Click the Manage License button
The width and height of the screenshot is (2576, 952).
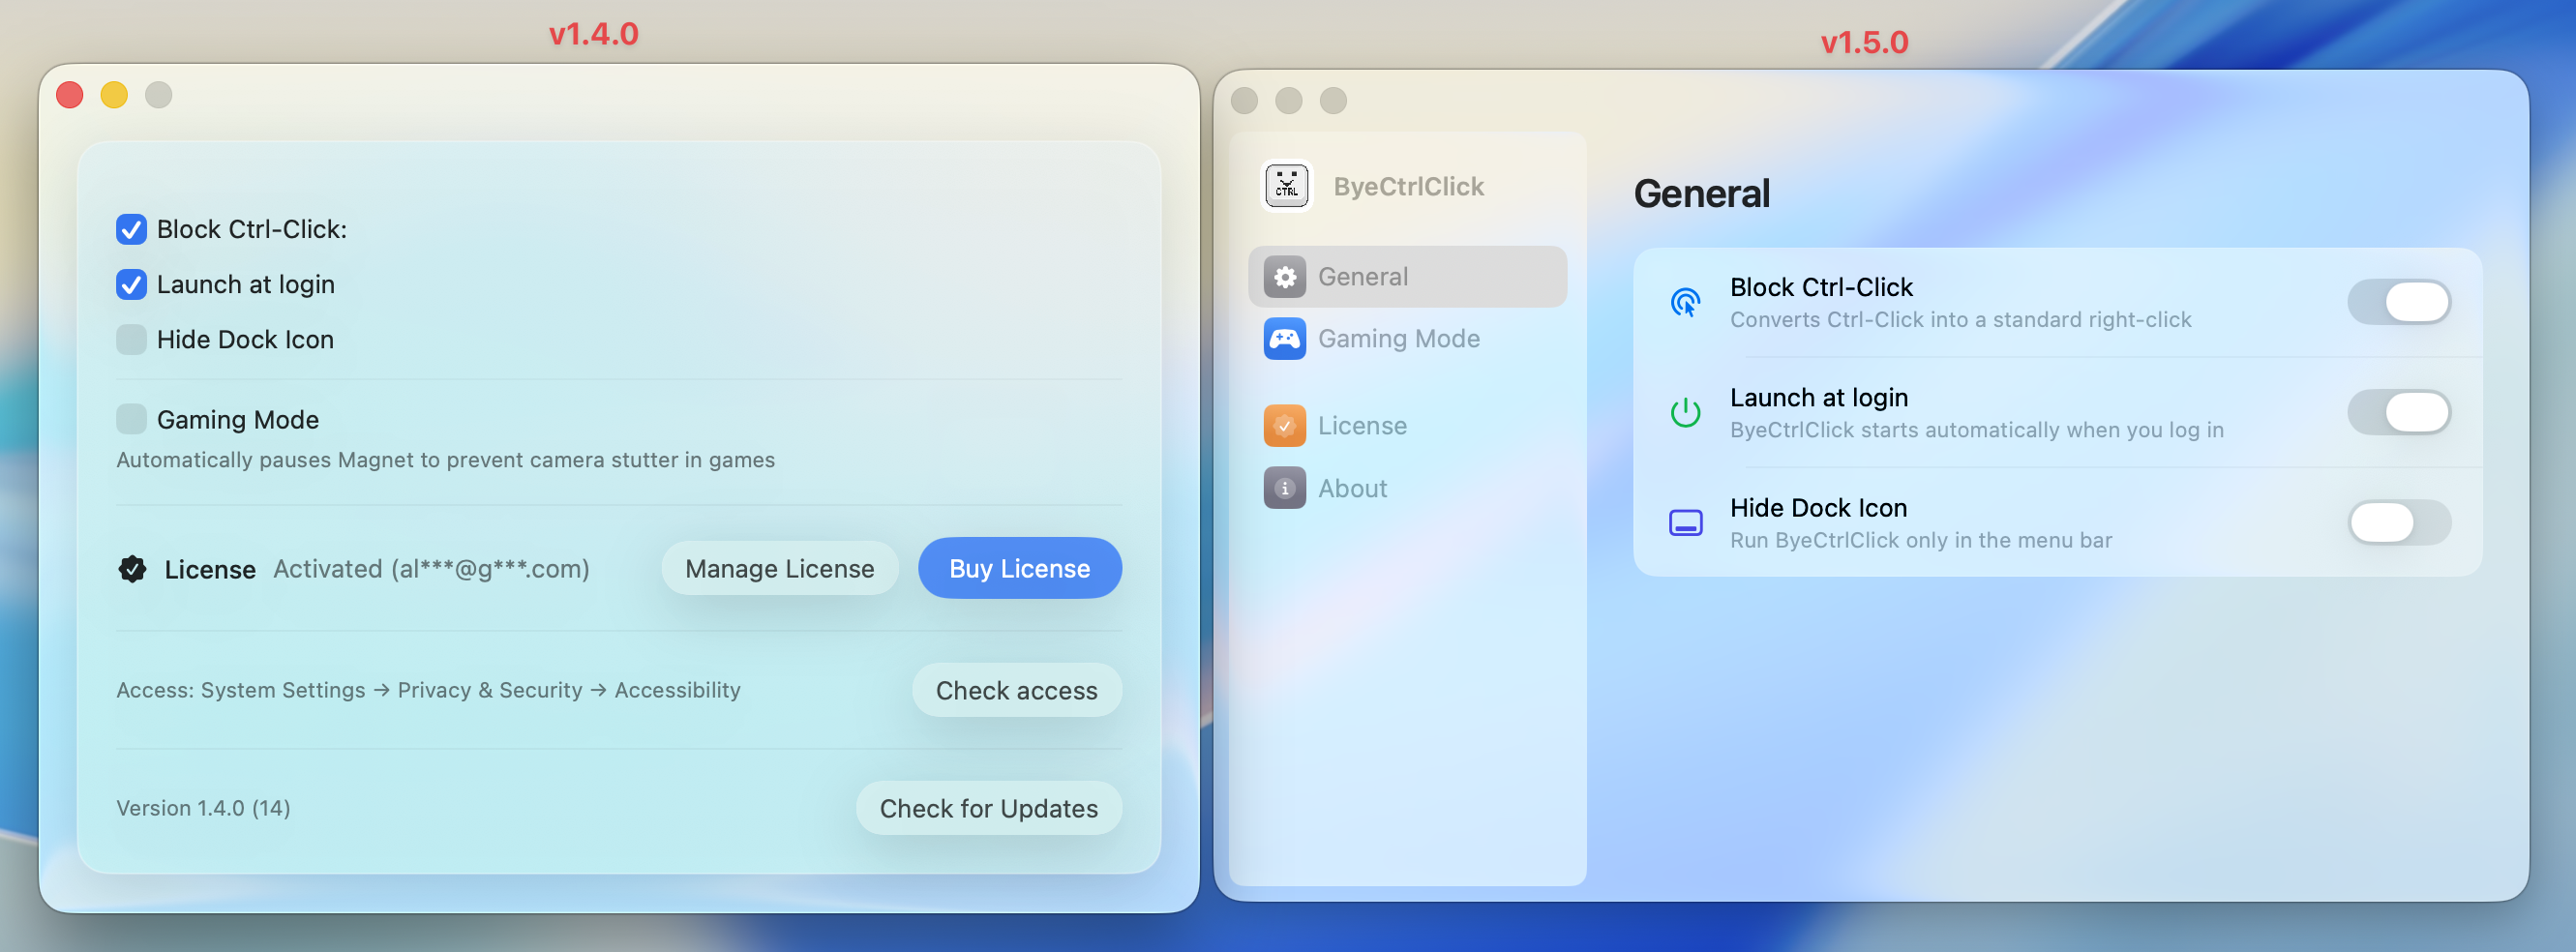point(779,569)
